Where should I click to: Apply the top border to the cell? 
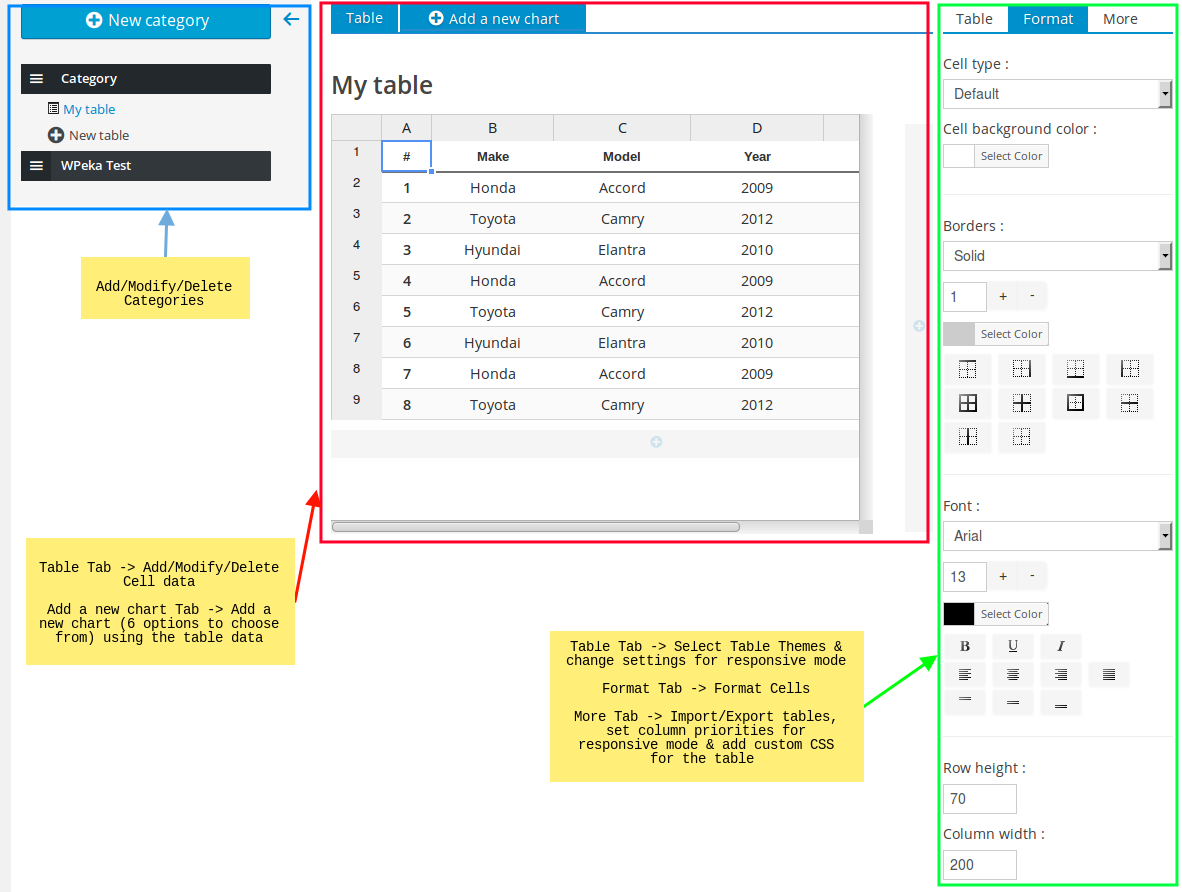tap(968, 370)
